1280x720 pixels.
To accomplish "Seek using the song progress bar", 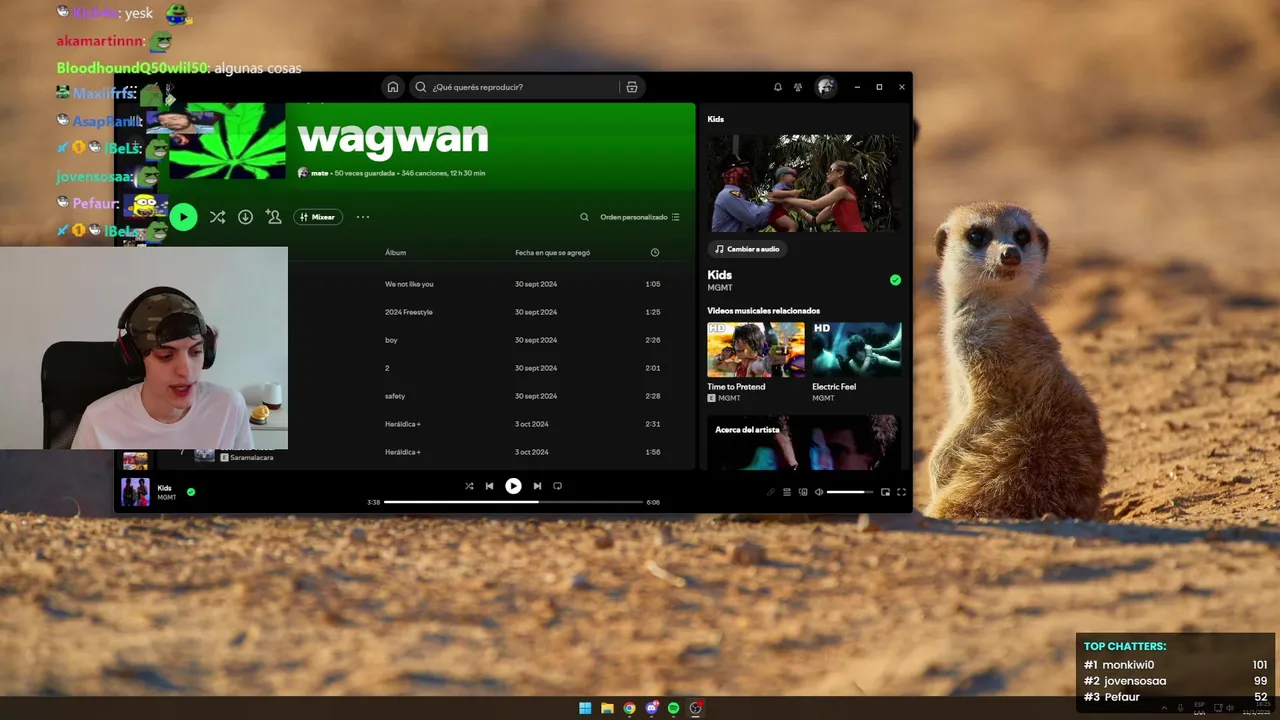I will coord(513,502).
